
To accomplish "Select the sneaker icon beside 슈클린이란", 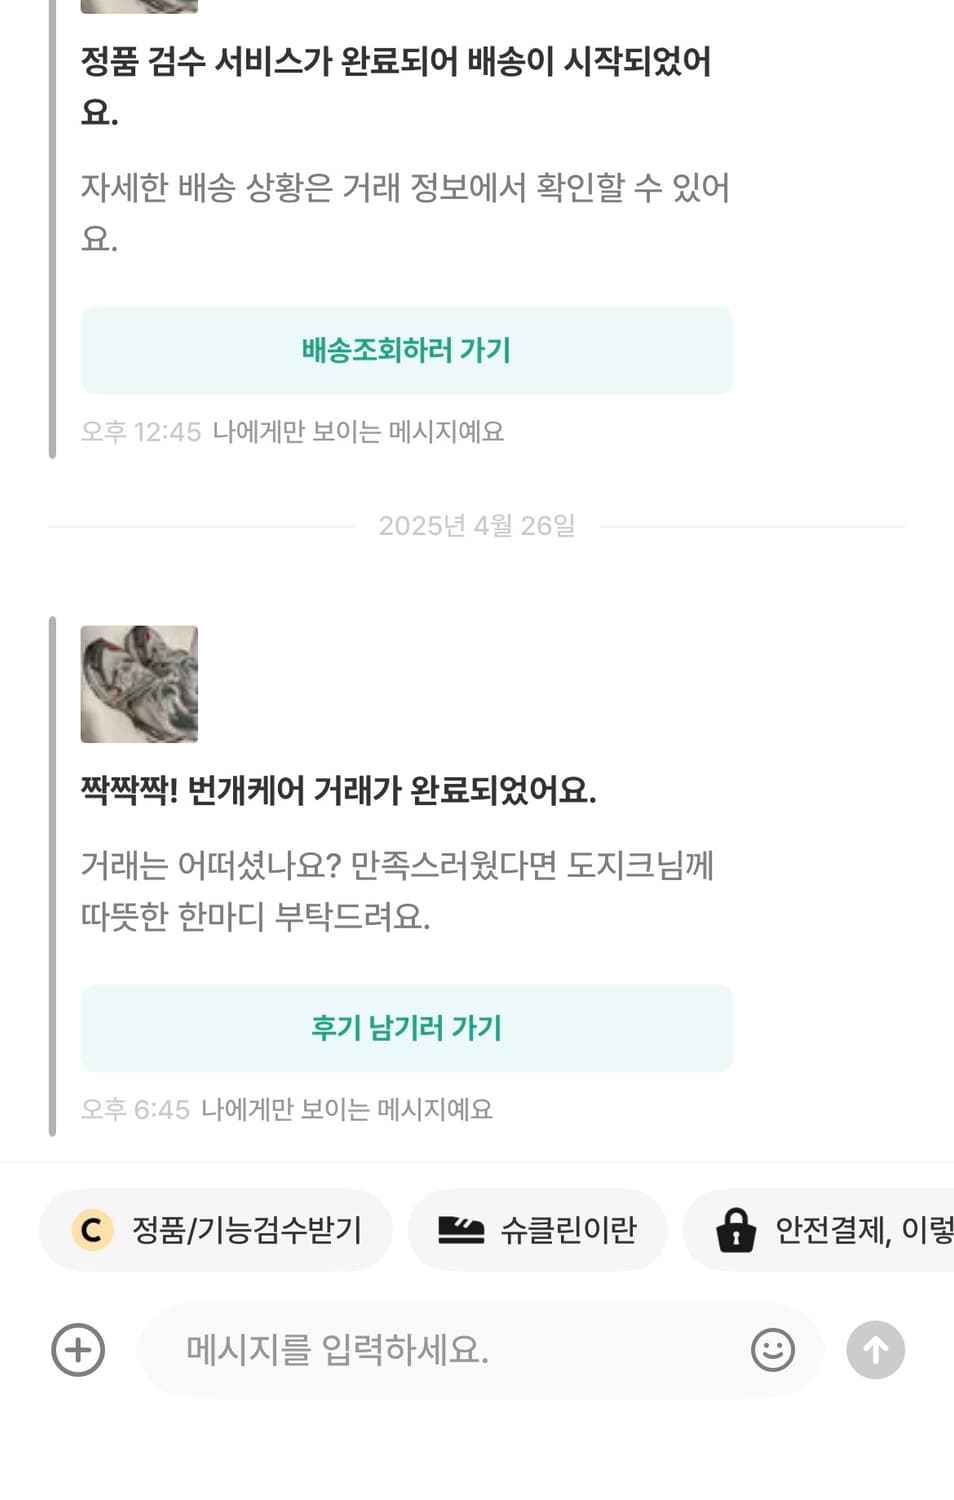I will point(462,1230).
